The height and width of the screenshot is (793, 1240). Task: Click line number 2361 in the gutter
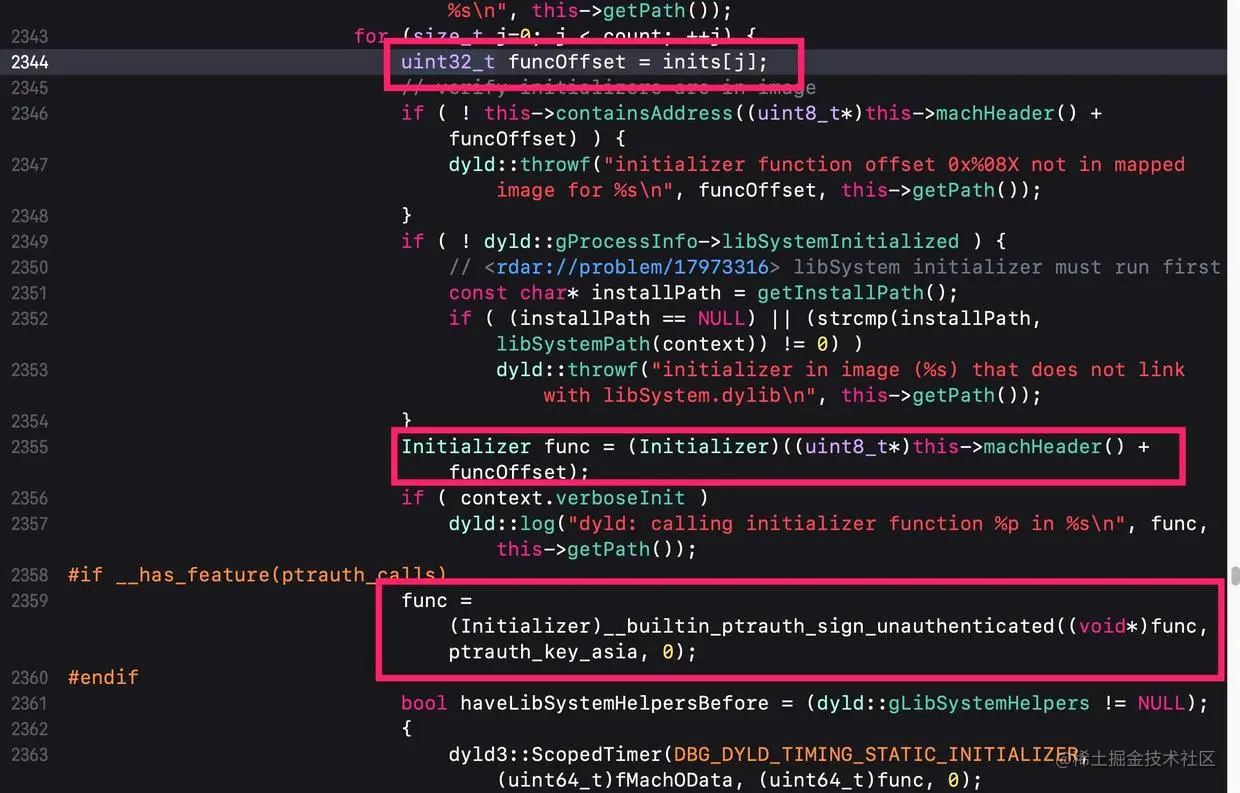point(29,703)
